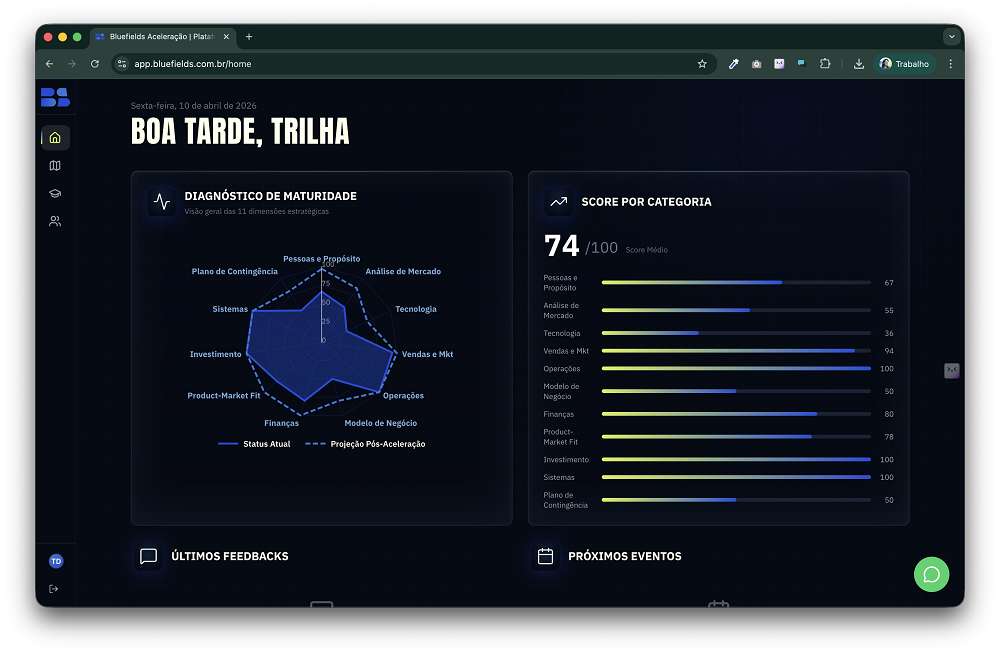Open the browser extensions puzzle icon
This screenshot has height=654, width=1000.
coord(825,64)
